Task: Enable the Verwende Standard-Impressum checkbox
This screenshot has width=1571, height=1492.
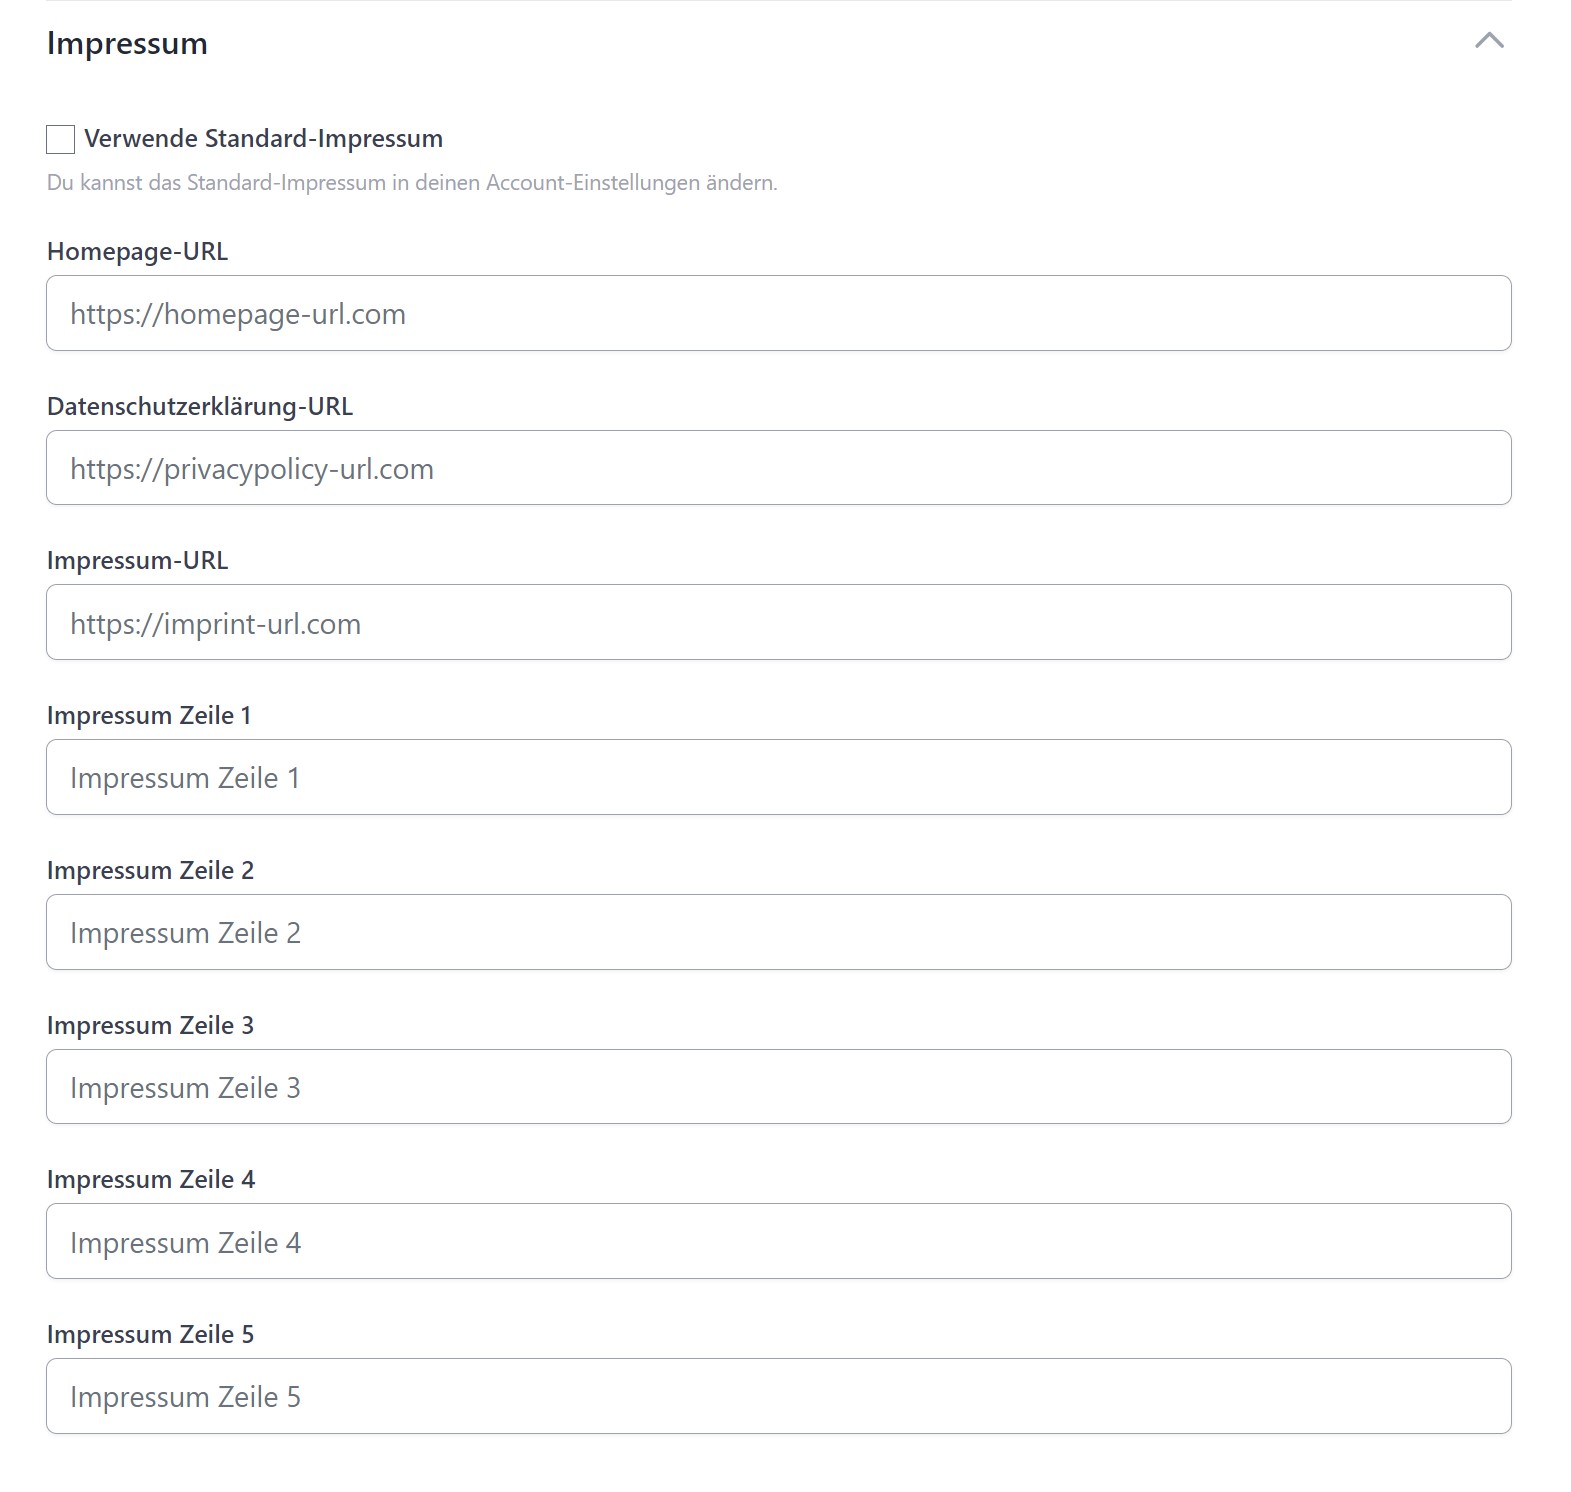Action: (61, 139)
